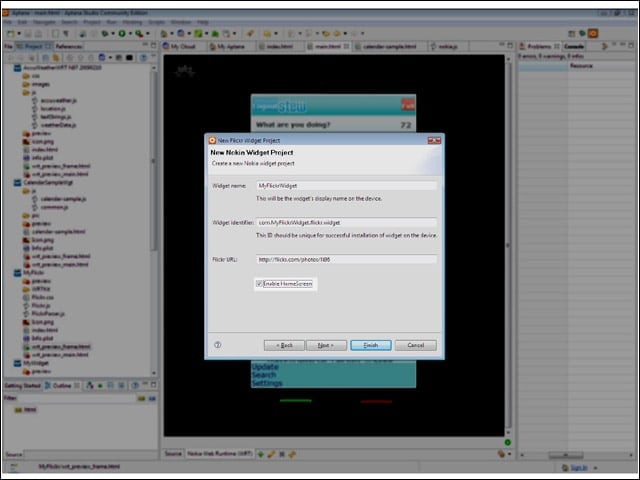Select weatherData.js file

click(58, 125)
